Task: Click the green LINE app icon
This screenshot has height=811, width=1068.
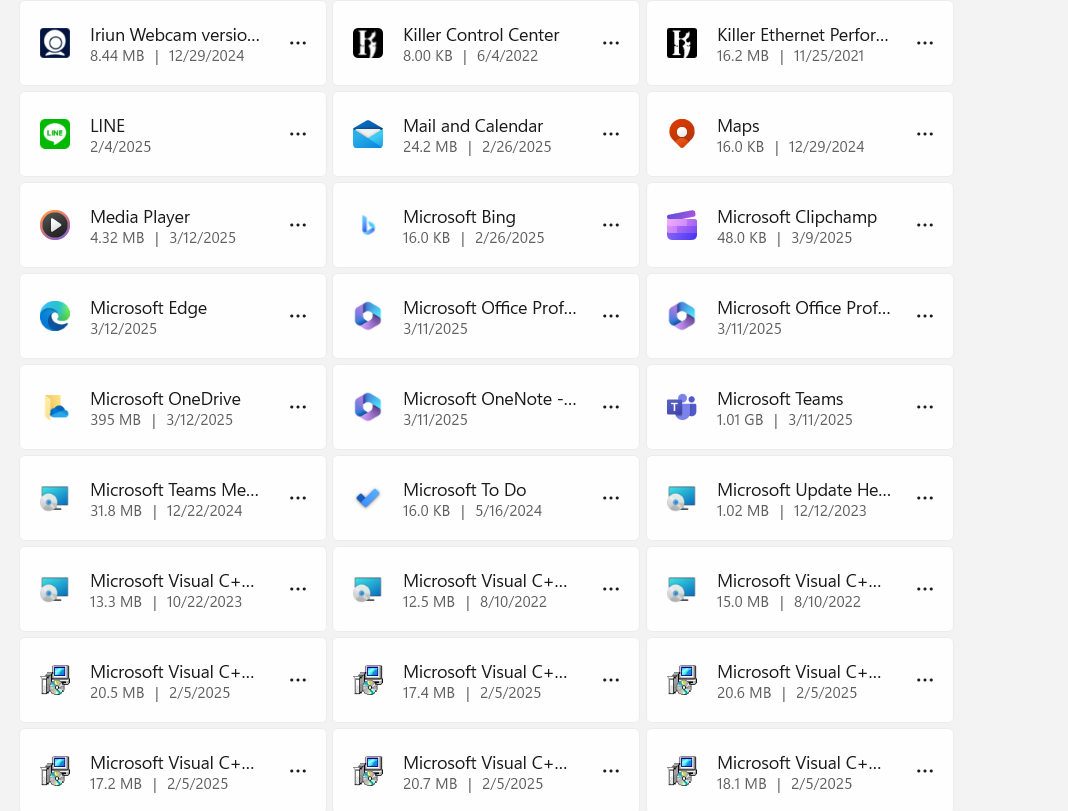Action: point(55,134)
